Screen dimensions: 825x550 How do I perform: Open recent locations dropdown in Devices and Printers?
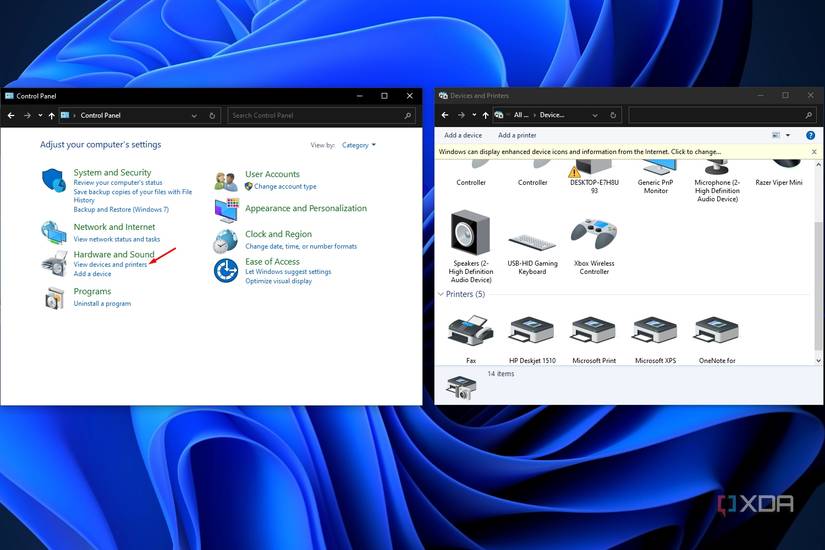474,115
